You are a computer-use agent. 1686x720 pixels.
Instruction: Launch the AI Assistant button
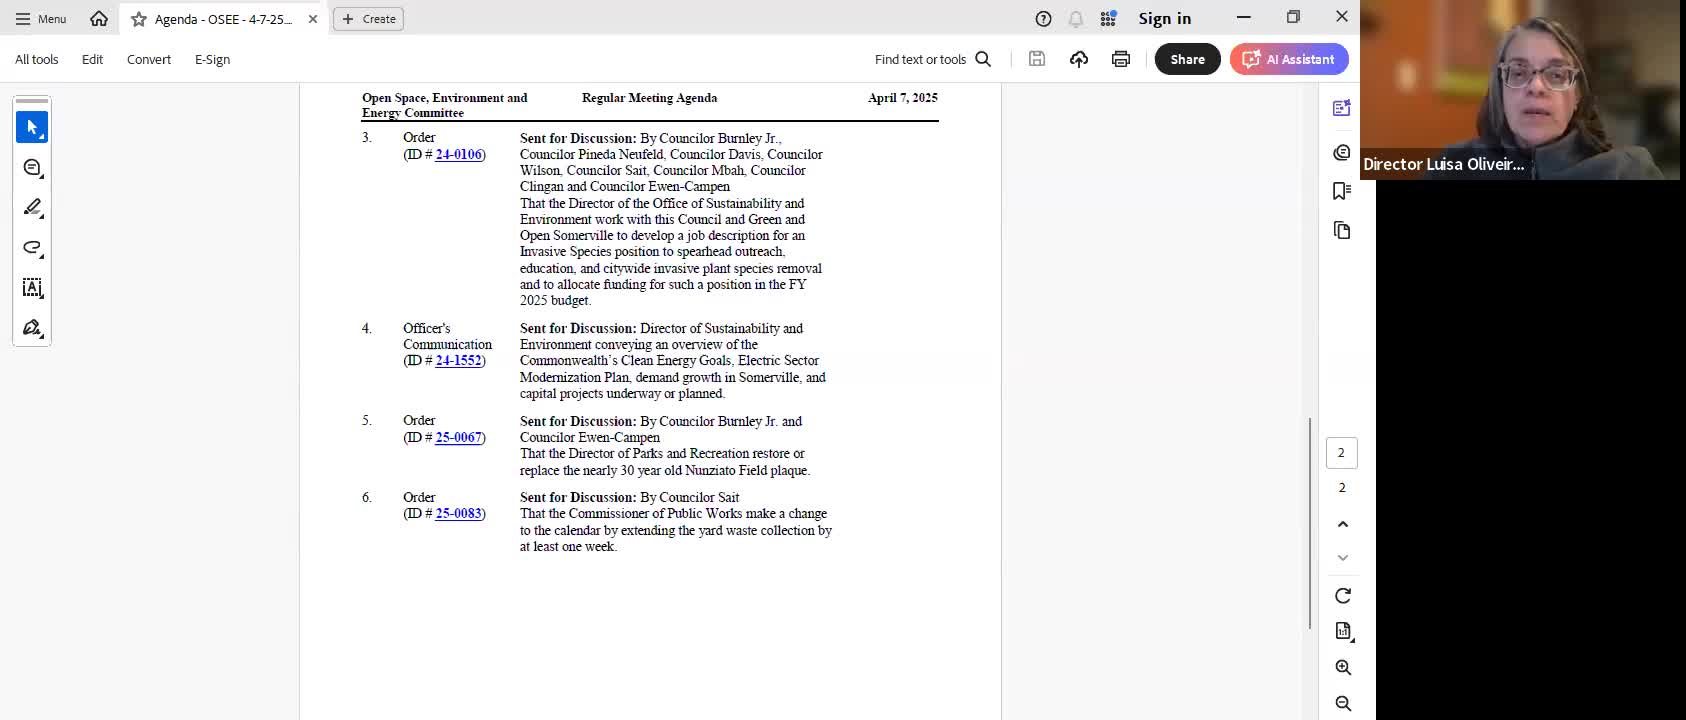tap(1289, 59)
